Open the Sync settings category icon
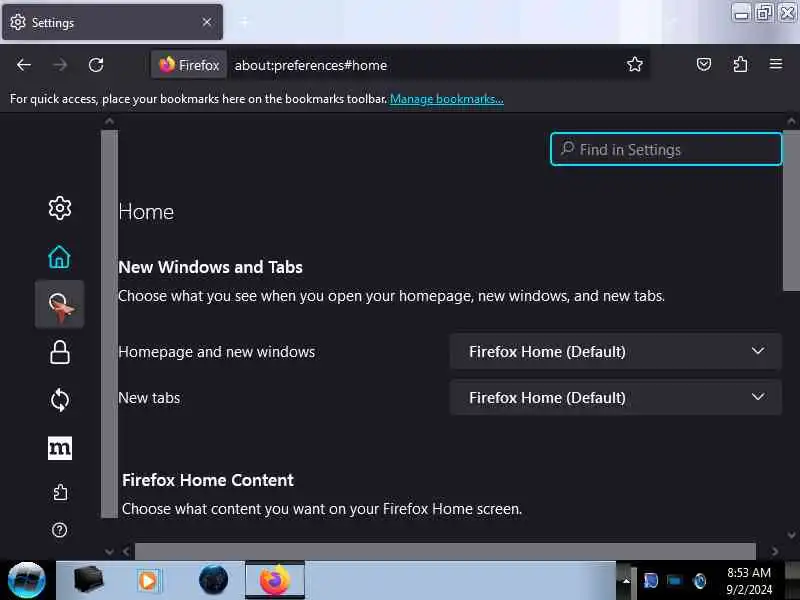This screenshot has width=800, height=600. pos(60,400)
